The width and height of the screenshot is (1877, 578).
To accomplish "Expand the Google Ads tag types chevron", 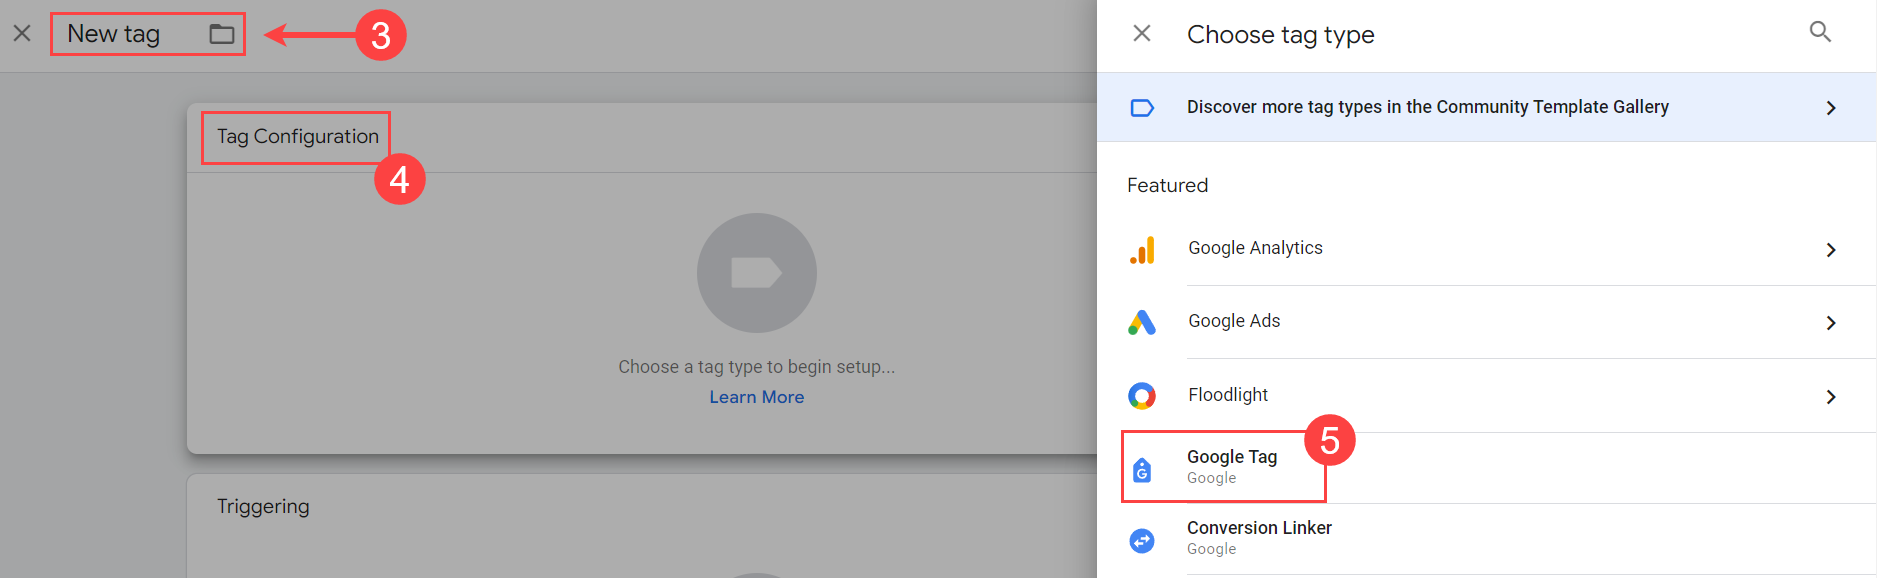I will 1831,323.
